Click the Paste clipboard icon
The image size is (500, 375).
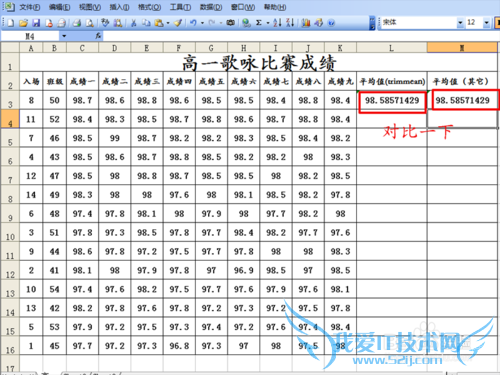[x=159, y=23]
